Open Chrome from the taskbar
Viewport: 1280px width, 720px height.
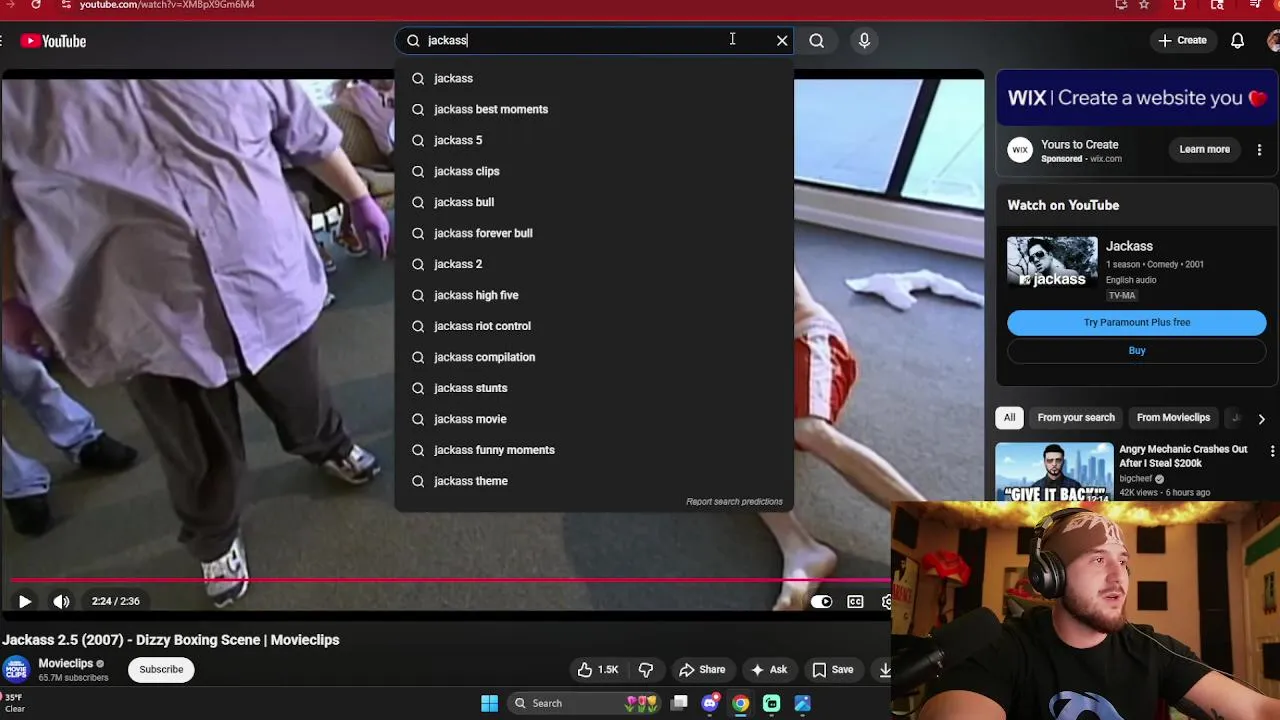[740, 703]
